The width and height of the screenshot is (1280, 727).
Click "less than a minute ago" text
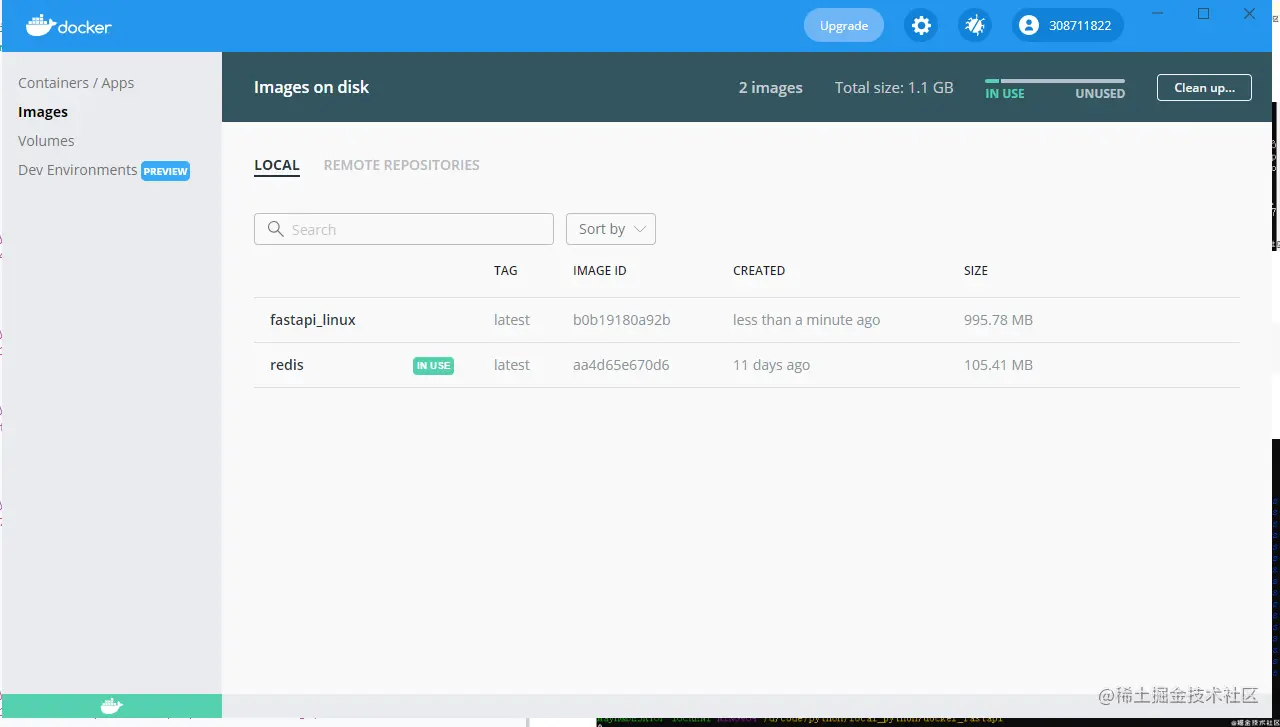807,320
